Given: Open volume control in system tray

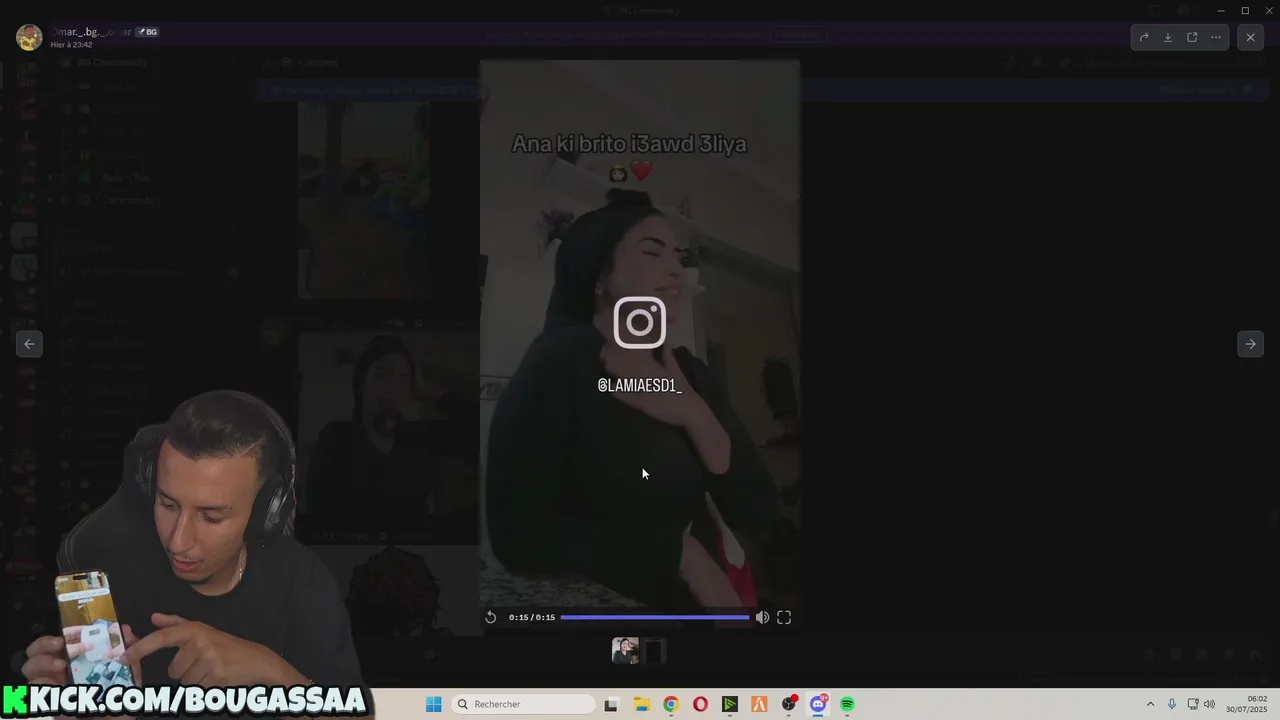Looking at the screenshot, I should click(1209, 704).
